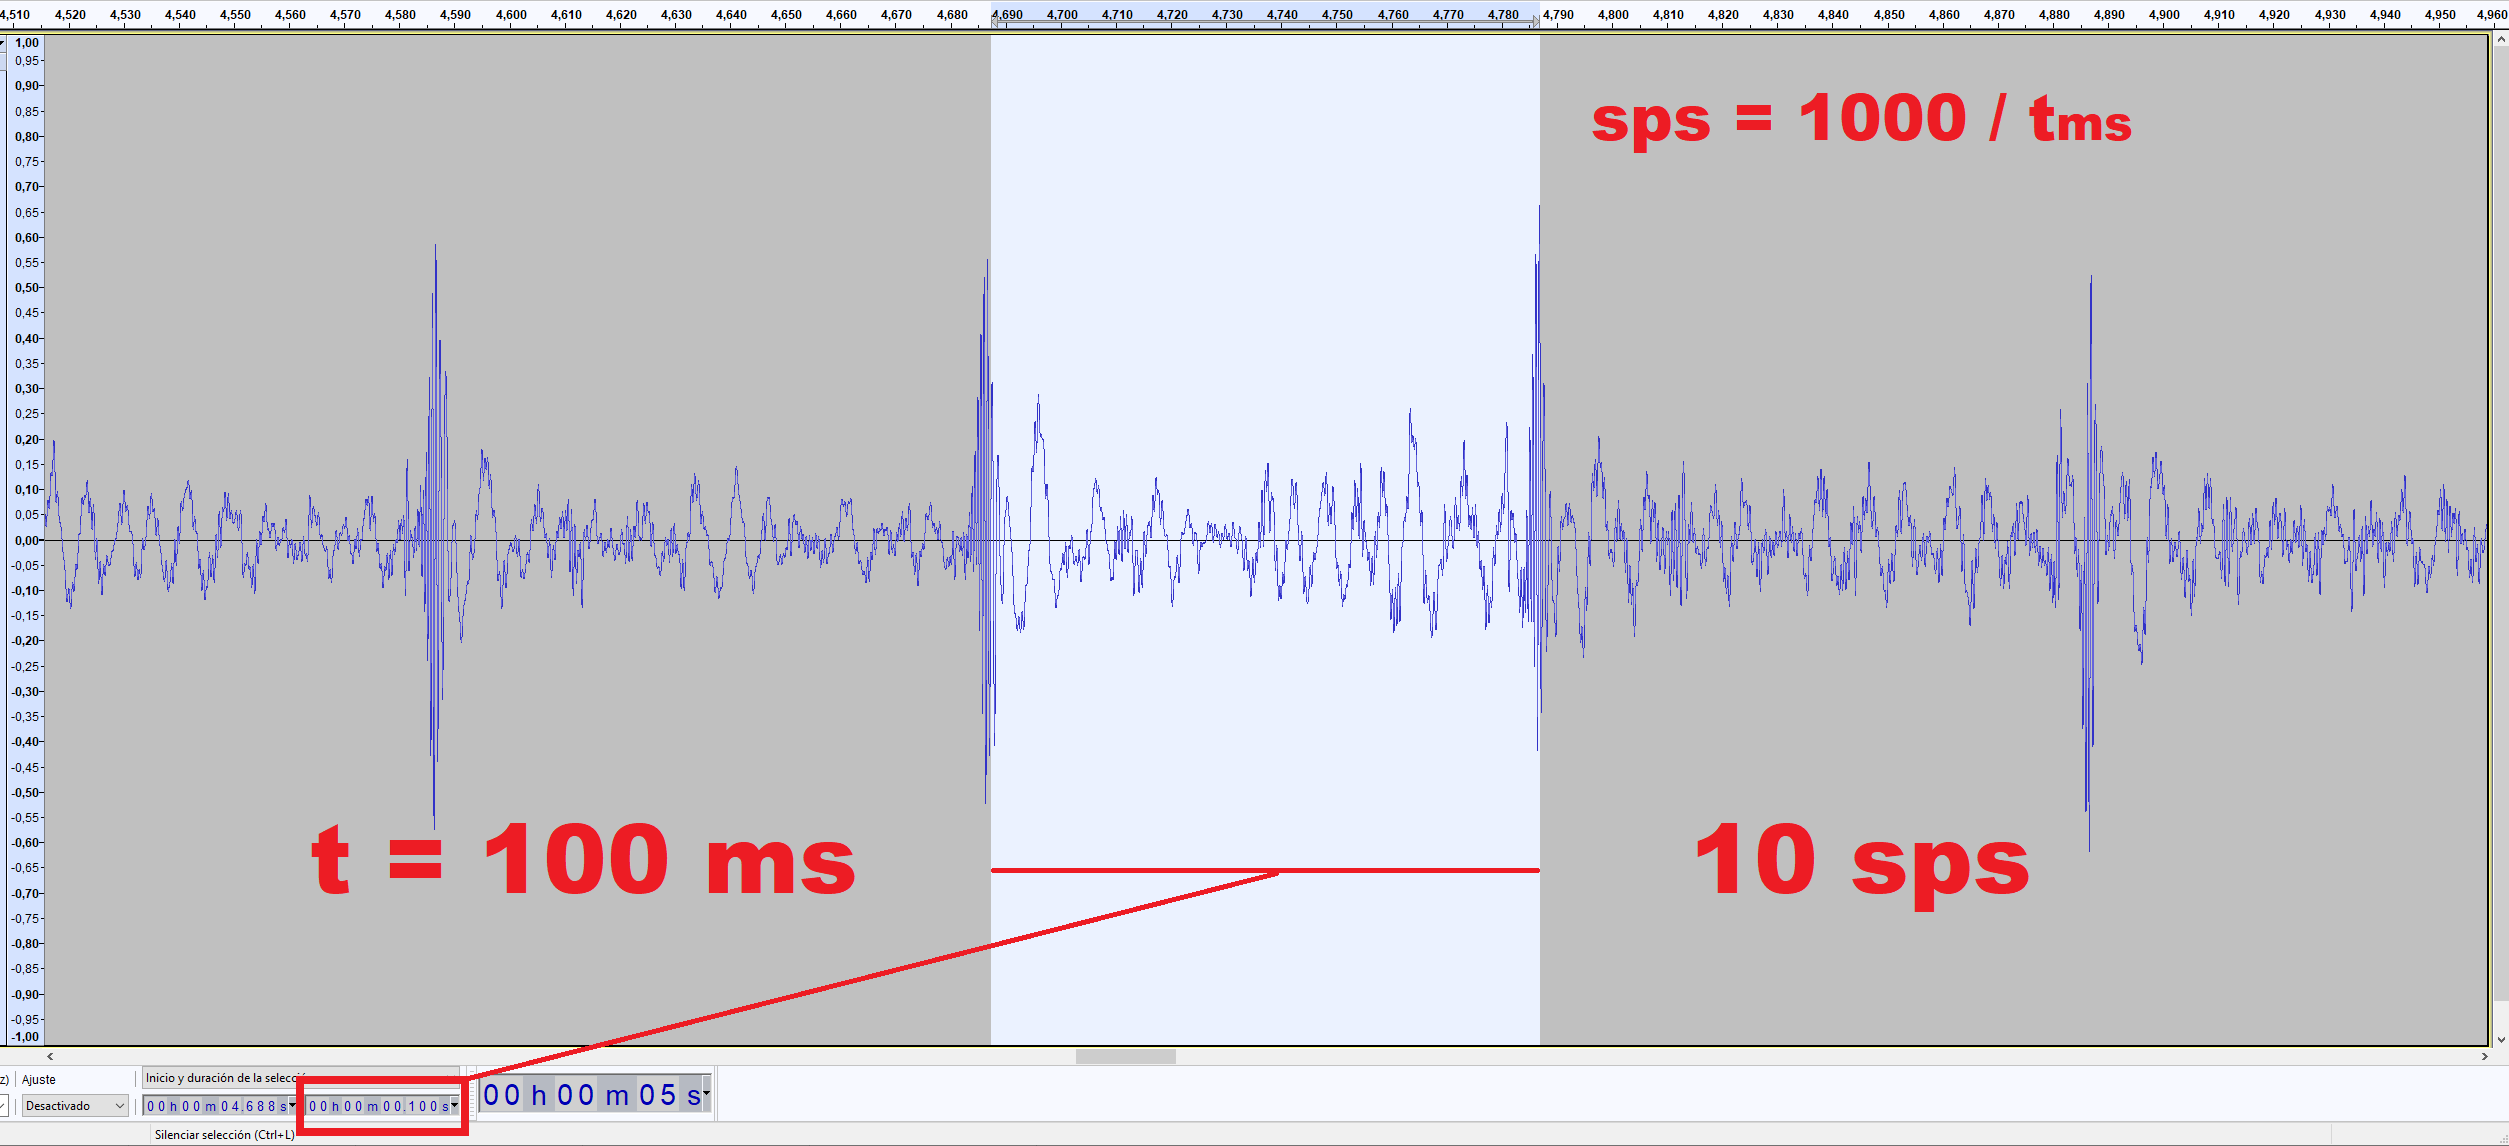Grab the time toolbar drag handle
The image size is (2509, 1146).
click(473, 1094)
